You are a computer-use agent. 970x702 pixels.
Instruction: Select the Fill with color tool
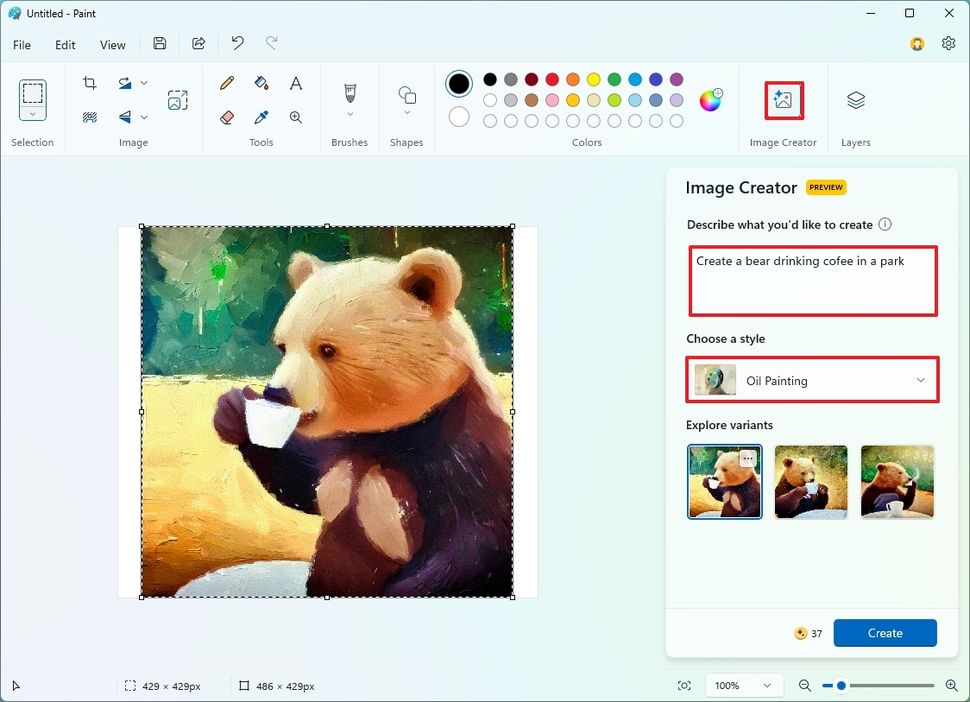point(261,83)
